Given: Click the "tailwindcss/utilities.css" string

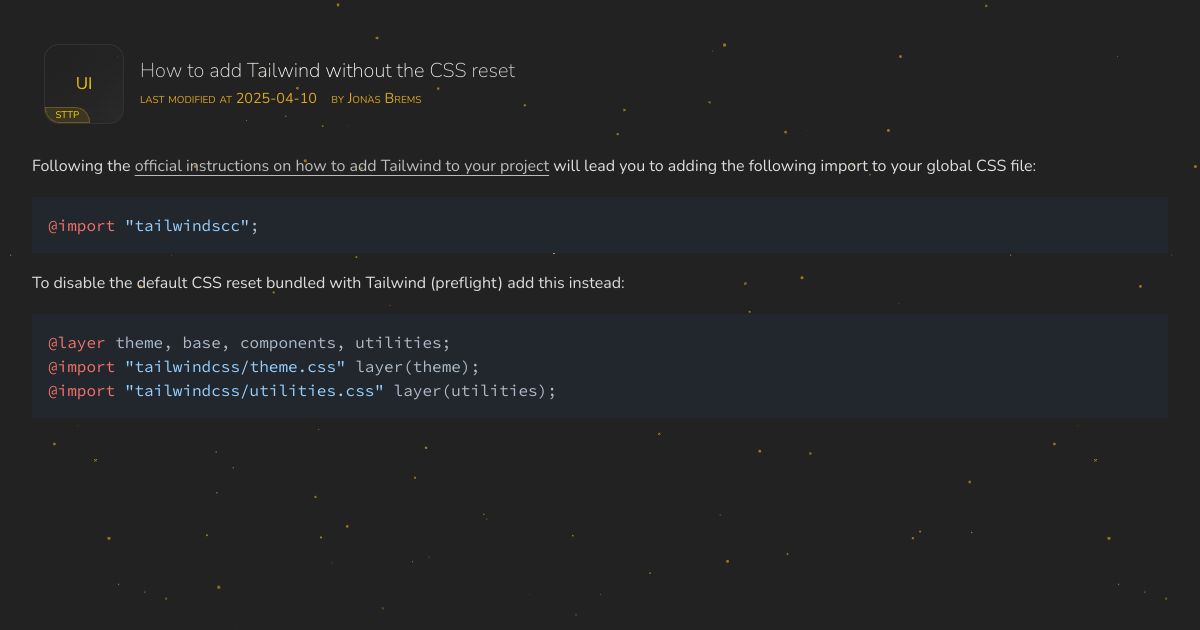Looking at the screenshot, I should pos(254,391).
